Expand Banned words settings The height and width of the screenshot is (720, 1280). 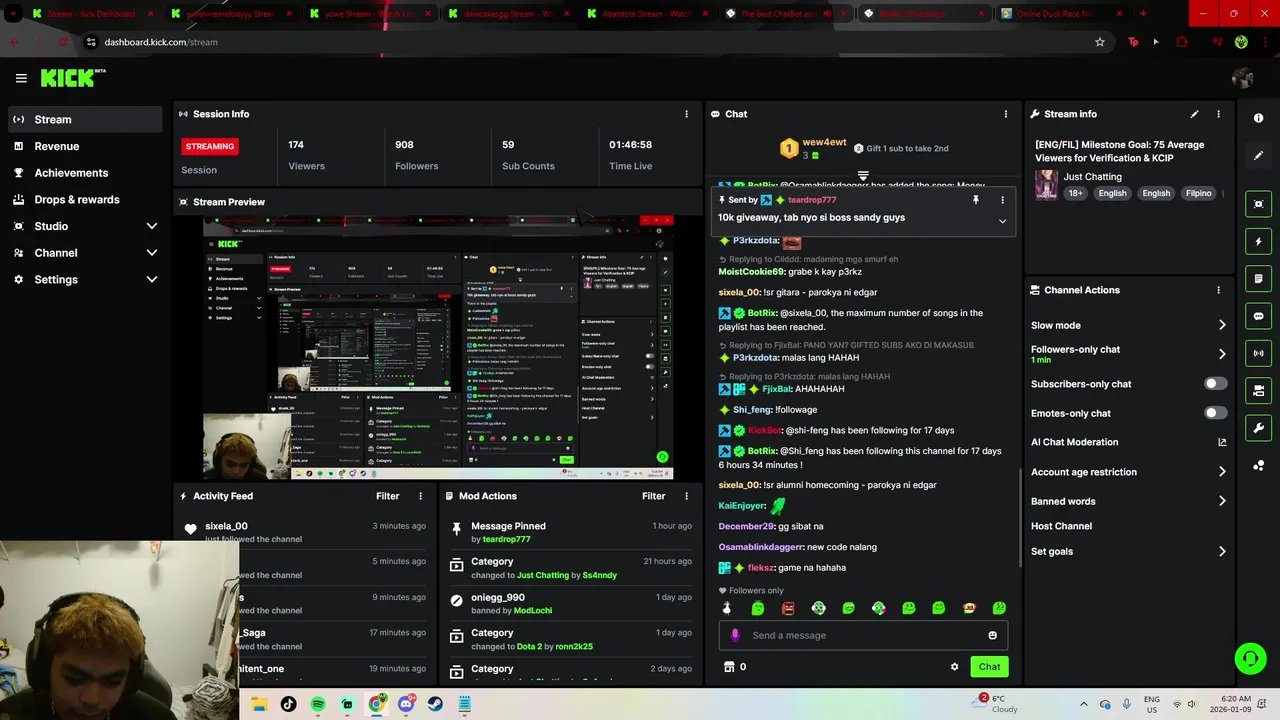click(1222, 501)
